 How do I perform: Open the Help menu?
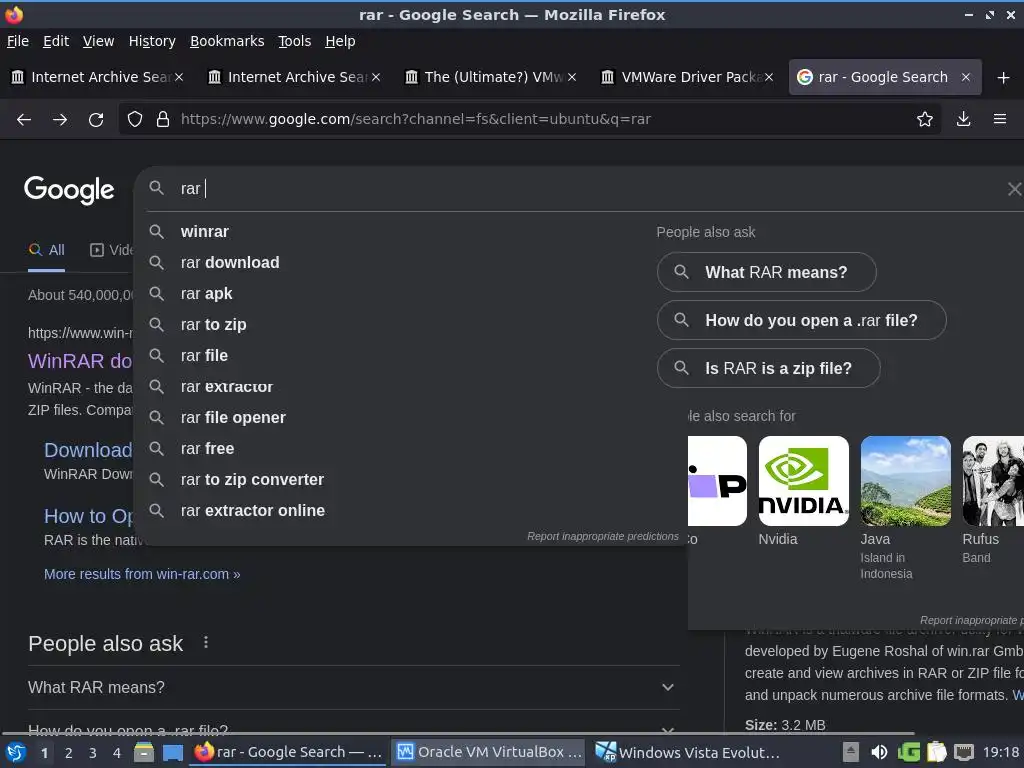pyautogui.click(x=340, y=41)
